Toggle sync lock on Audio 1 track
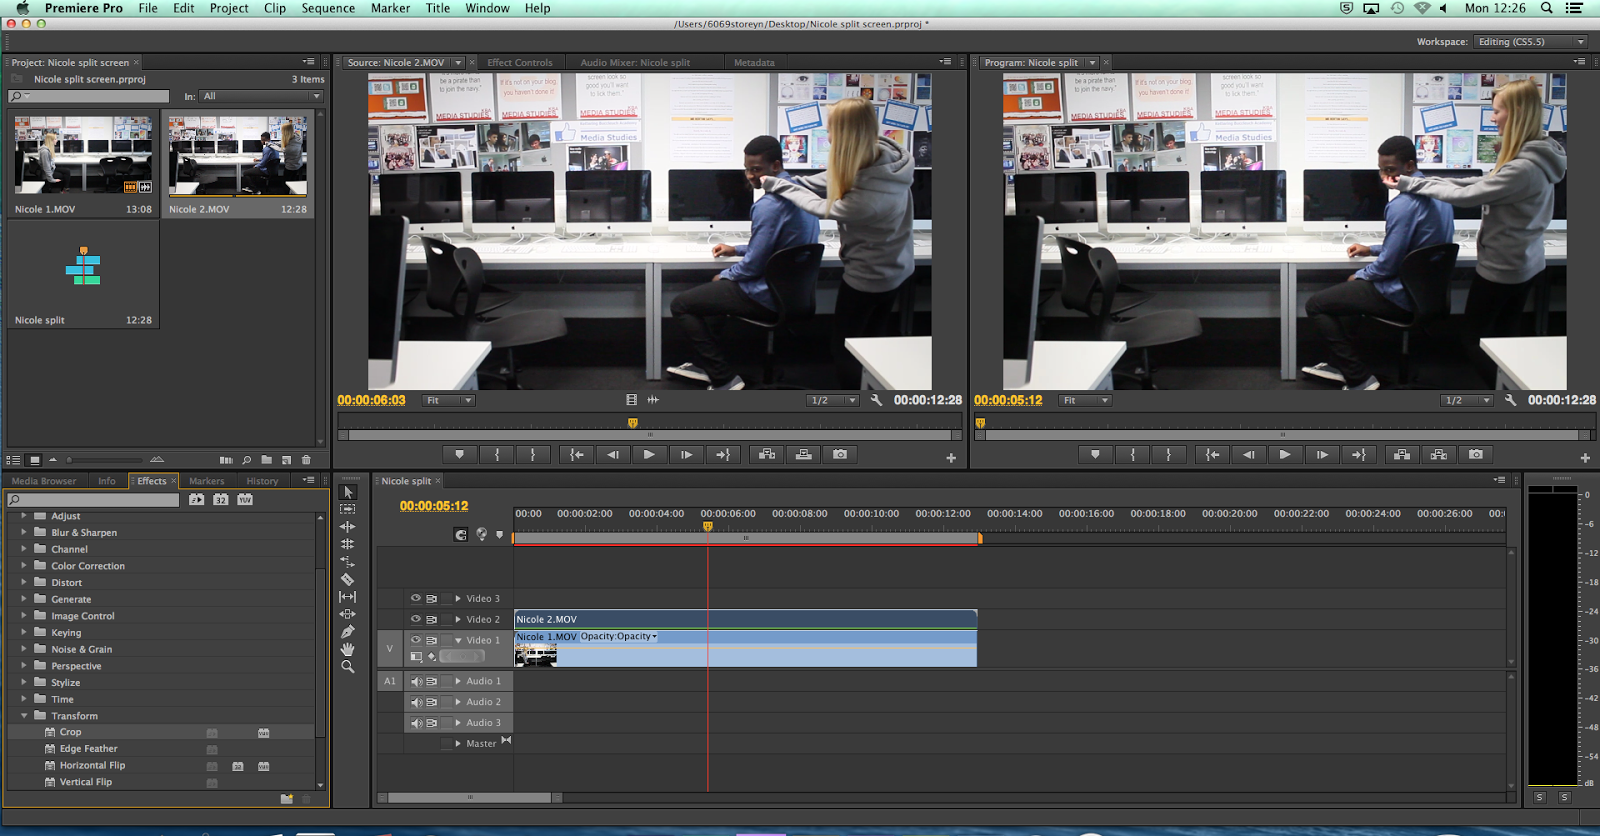1600x836 pixels. 432,681
